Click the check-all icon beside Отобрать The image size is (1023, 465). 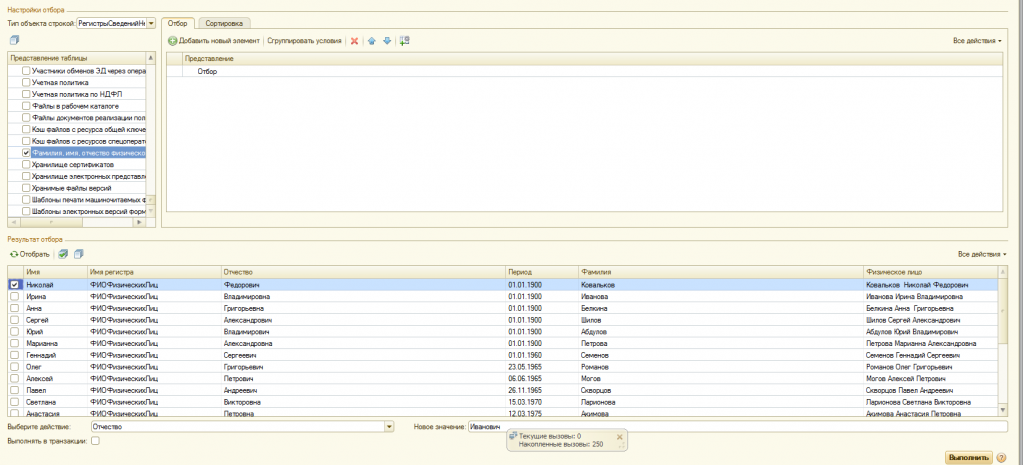[x=63, y=254]
